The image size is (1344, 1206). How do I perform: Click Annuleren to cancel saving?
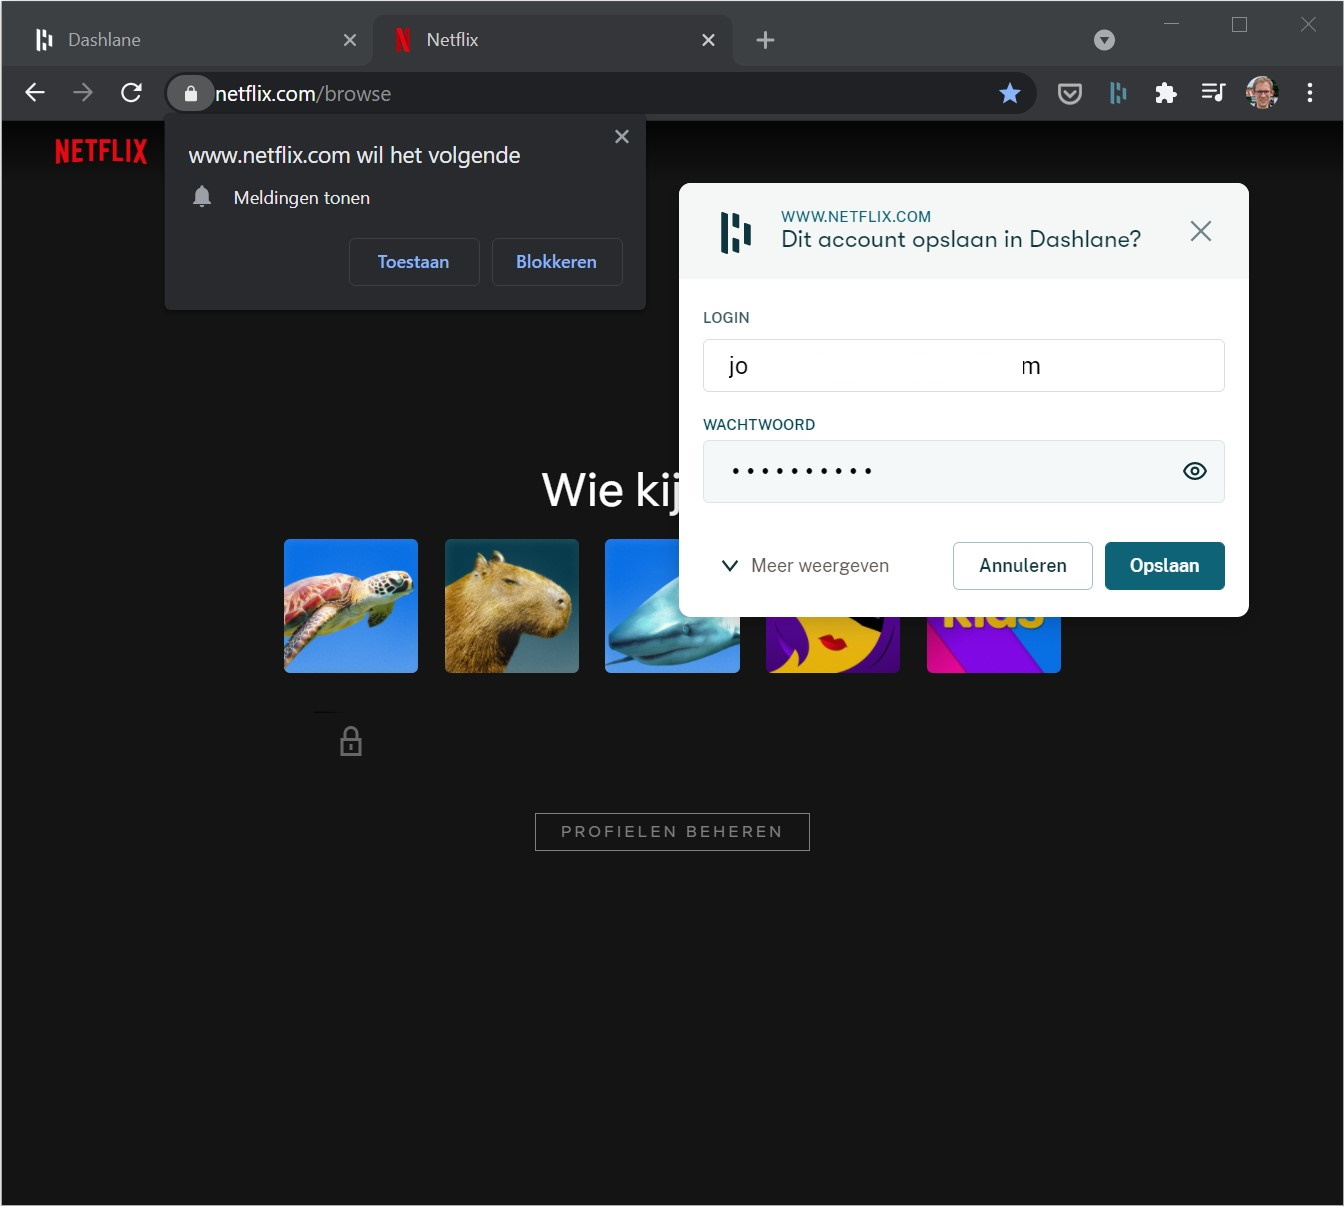[x=1023, y=566]
